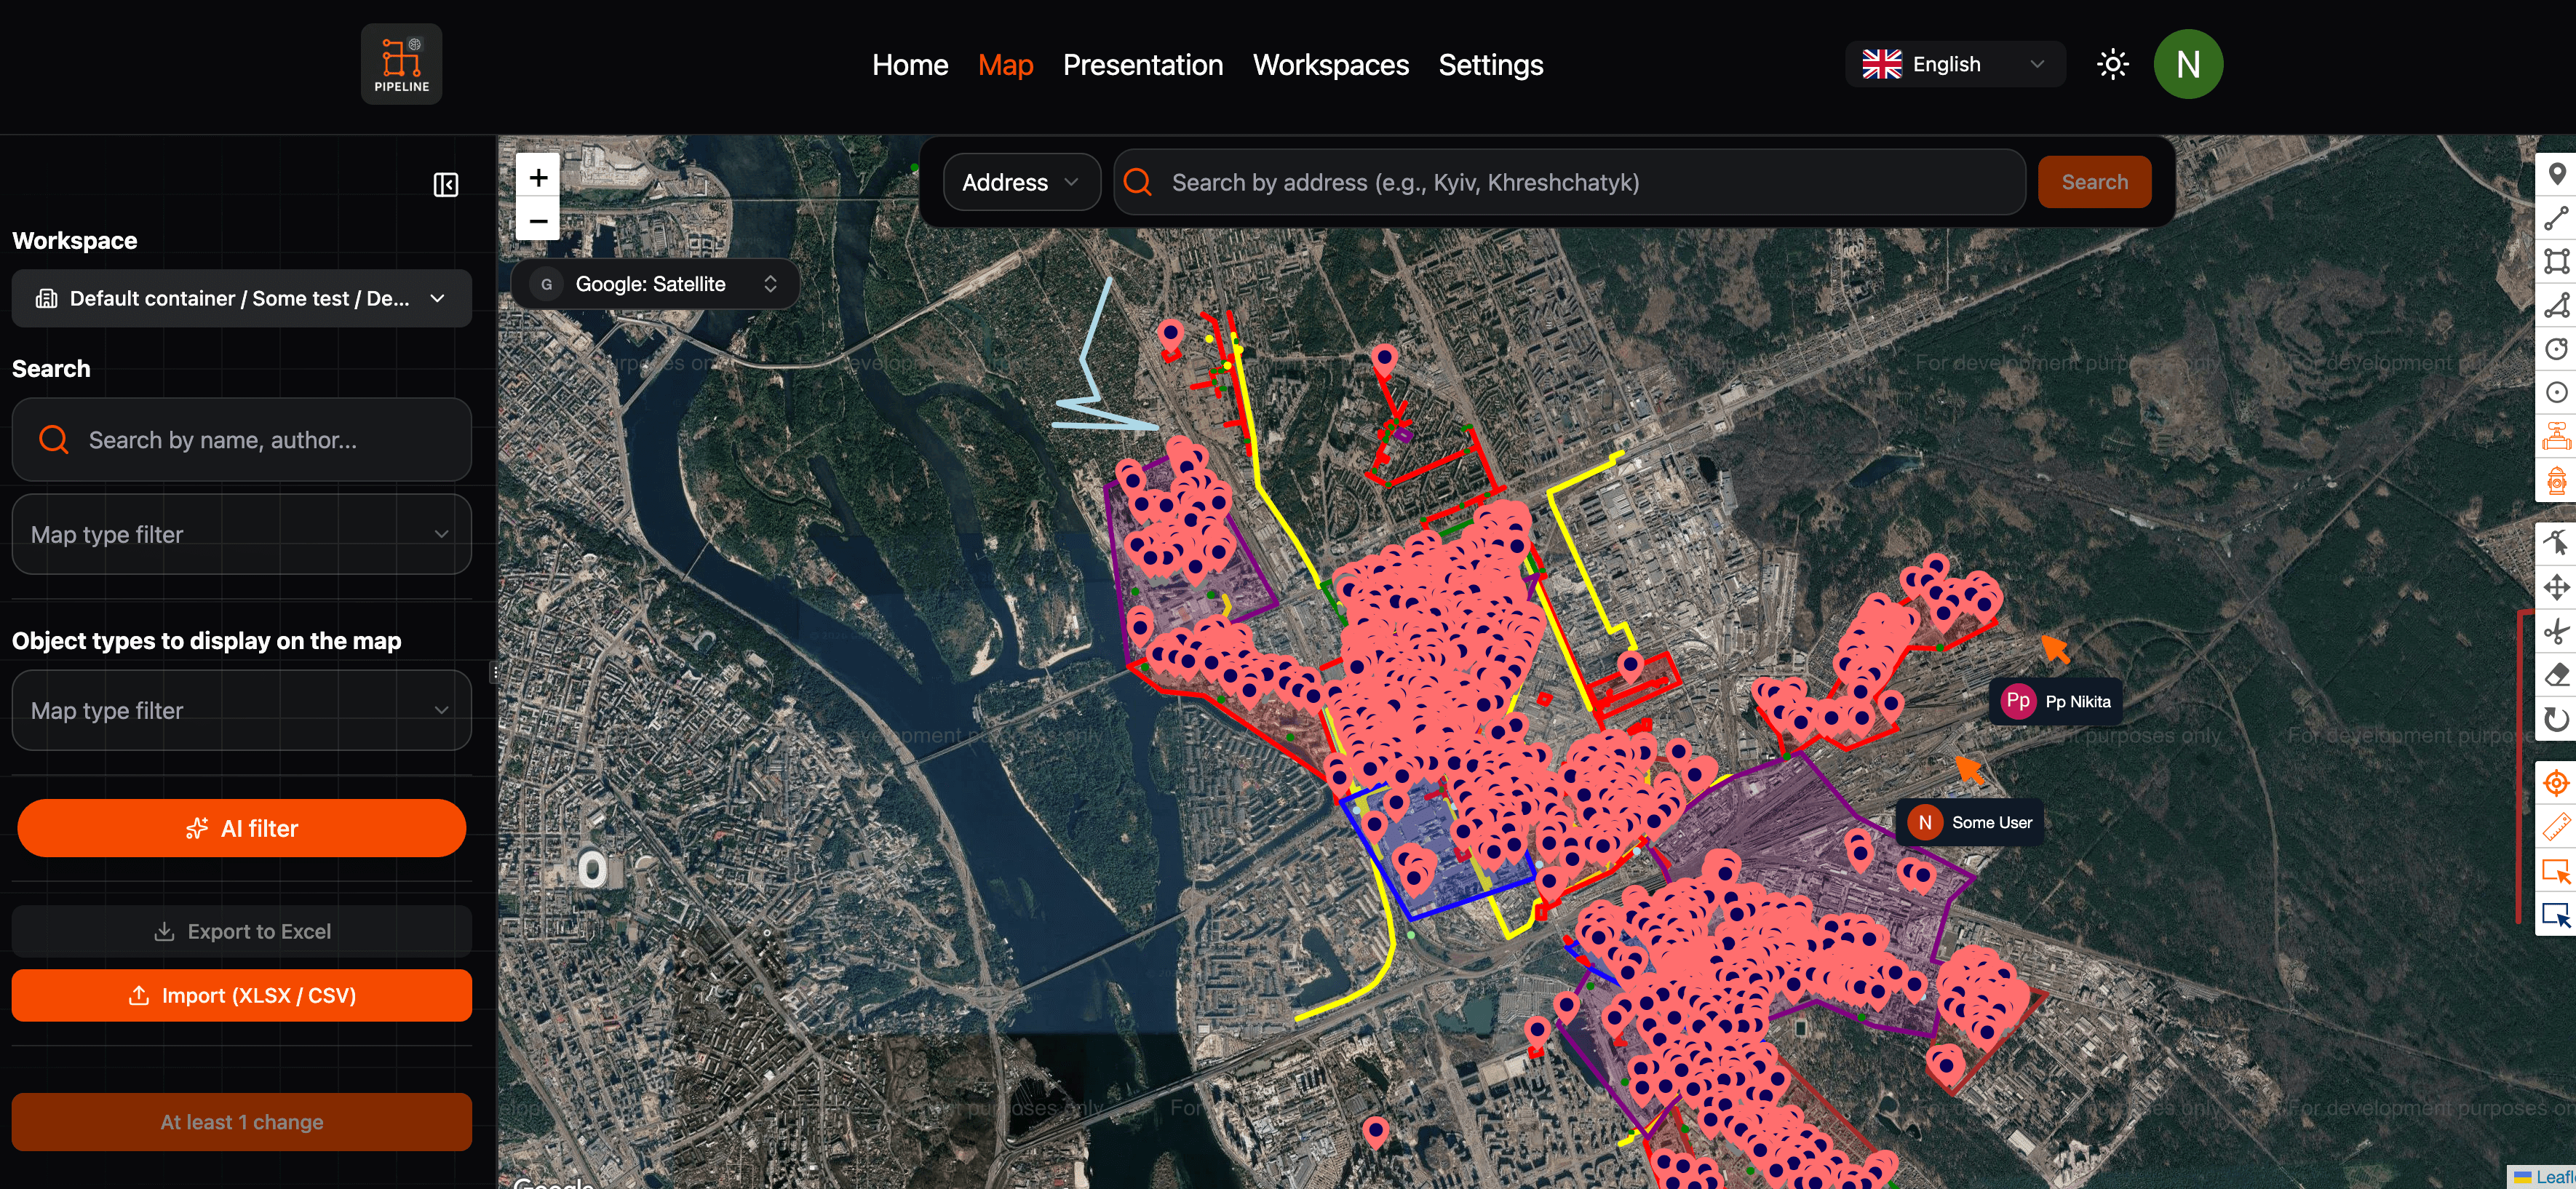Screen dimensions: 2576x1189
Task: Open the Map nav item
Action: (1005, 65)
